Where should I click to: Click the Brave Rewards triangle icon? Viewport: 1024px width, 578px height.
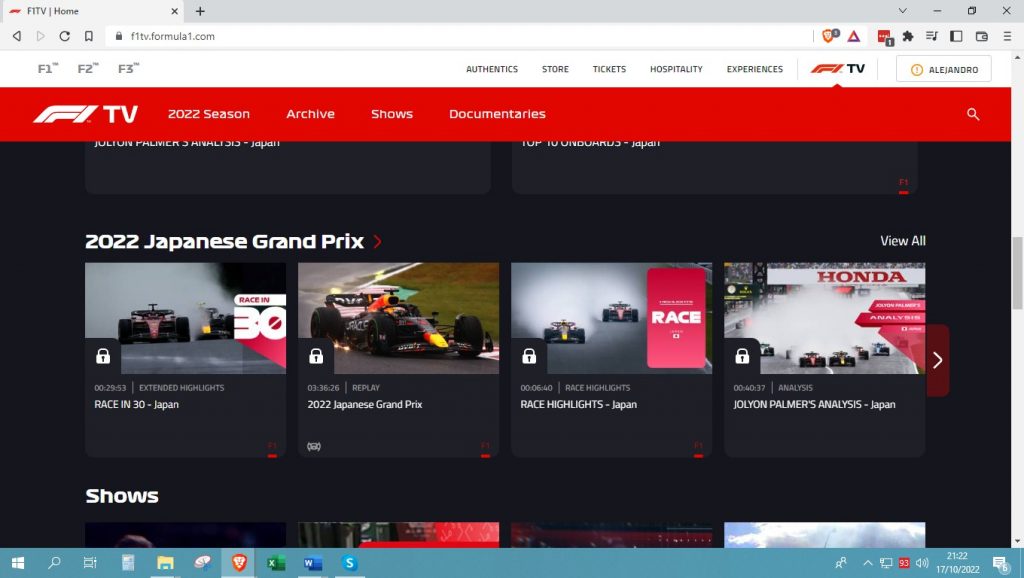pyautogui.click(x=854, y=36)
